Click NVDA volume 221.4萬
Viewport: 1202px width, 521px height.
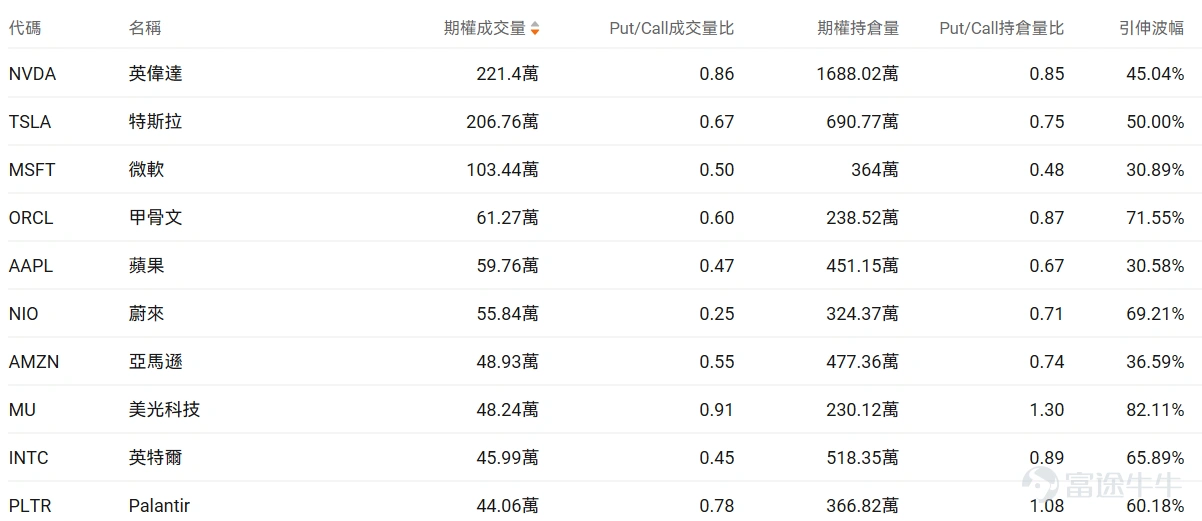[x=508, y=74]
